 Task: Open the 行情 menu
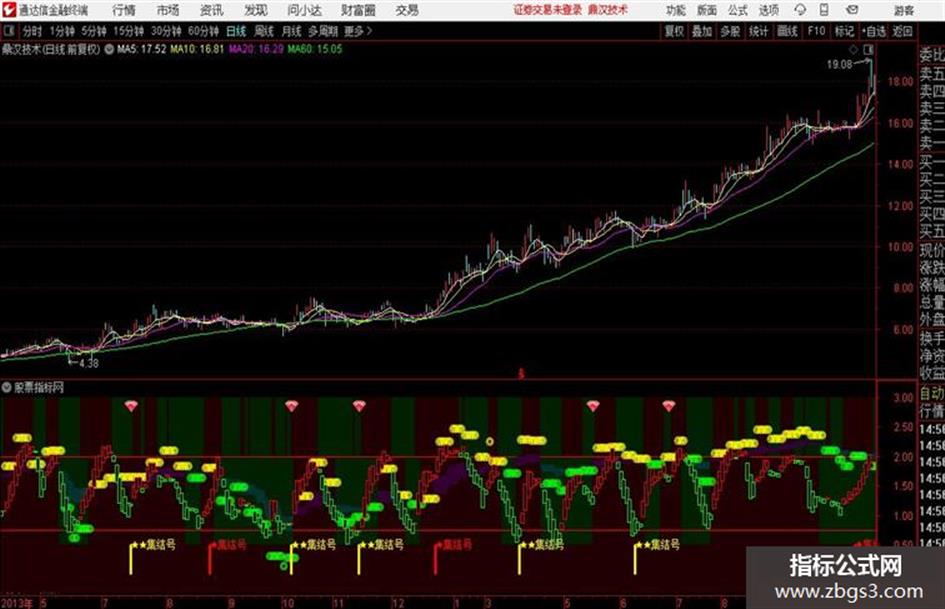[124, 10]
